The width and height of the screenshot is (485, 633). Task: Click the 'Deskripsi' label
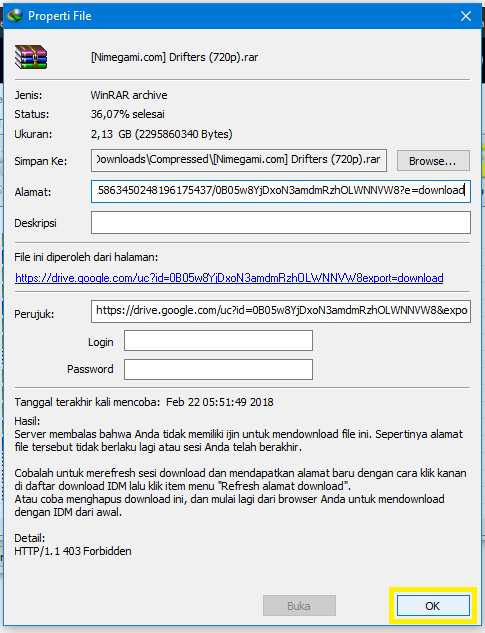(36, 223)
